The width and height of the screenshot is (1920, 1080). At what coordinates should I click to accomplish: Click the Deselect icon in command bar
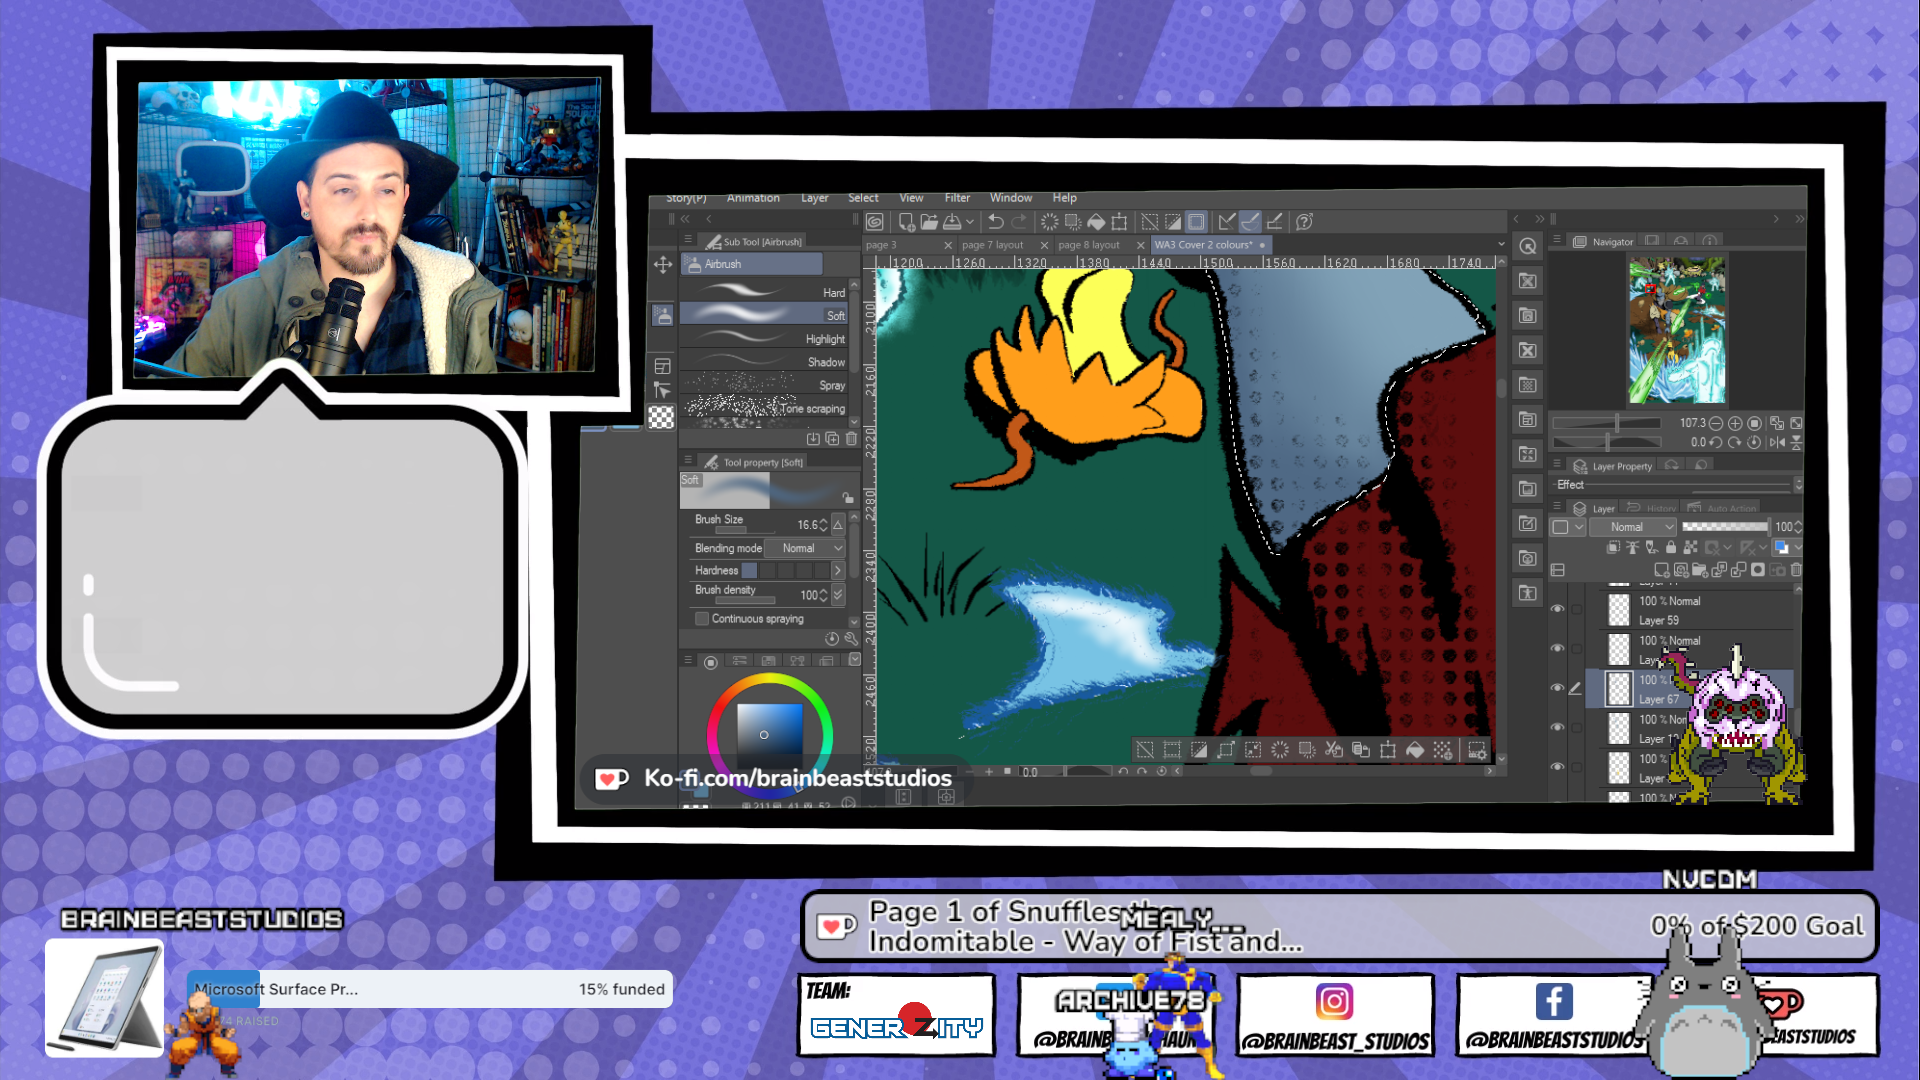coord(1150,222)
